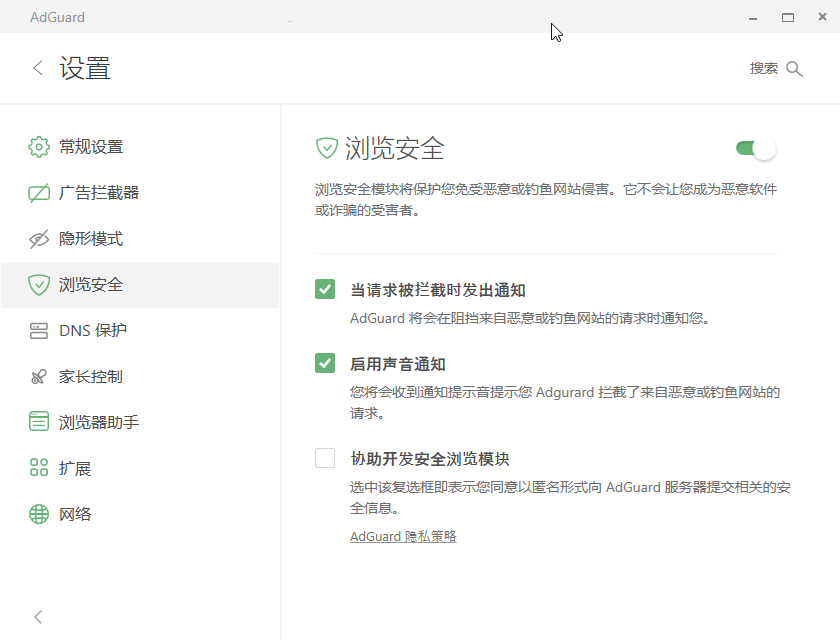Check 协助开发安全浏览模块 checkbox
The height and width of the screenshot is (640, 840).
pyautogui.click(x=325, y=458)
